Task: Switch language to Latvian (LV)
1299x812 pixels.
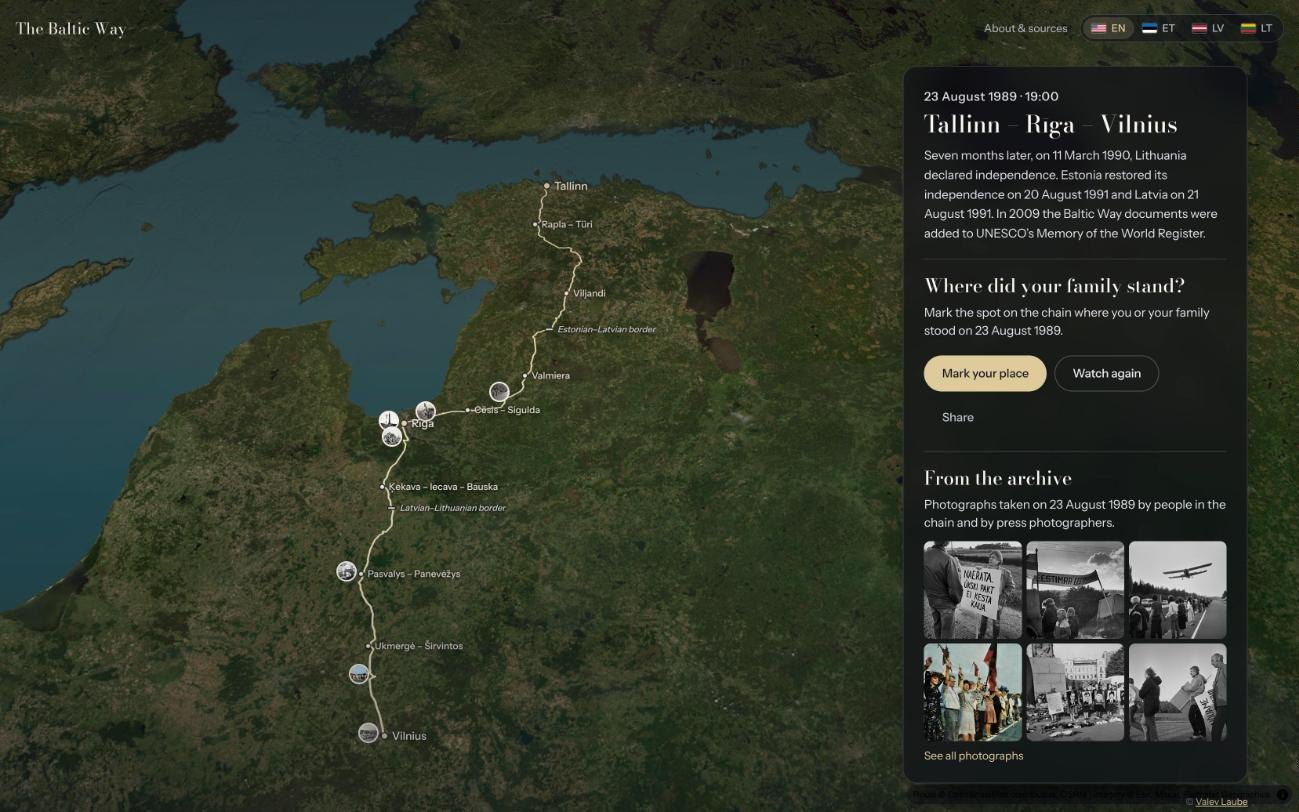Action: (x=1208, y=28)
